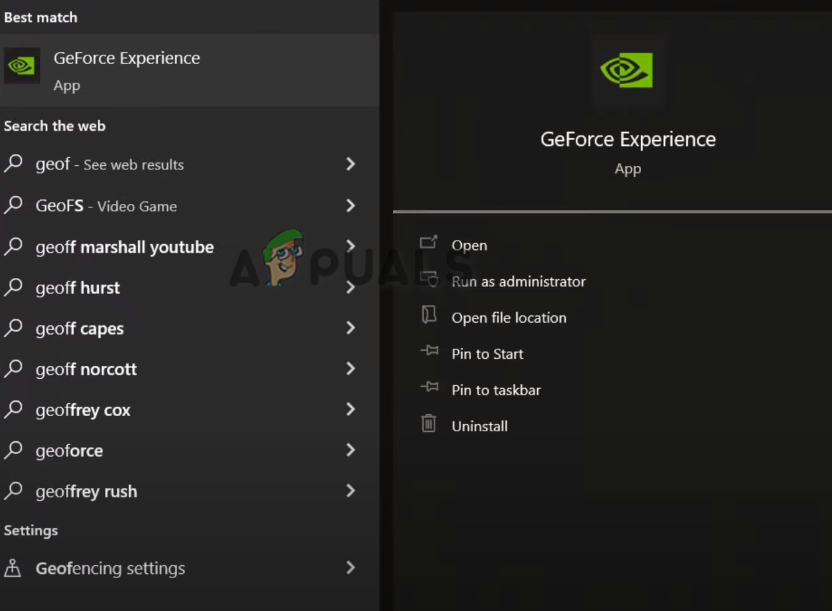Click the folder icon next to Open file location

coord(430,317)
